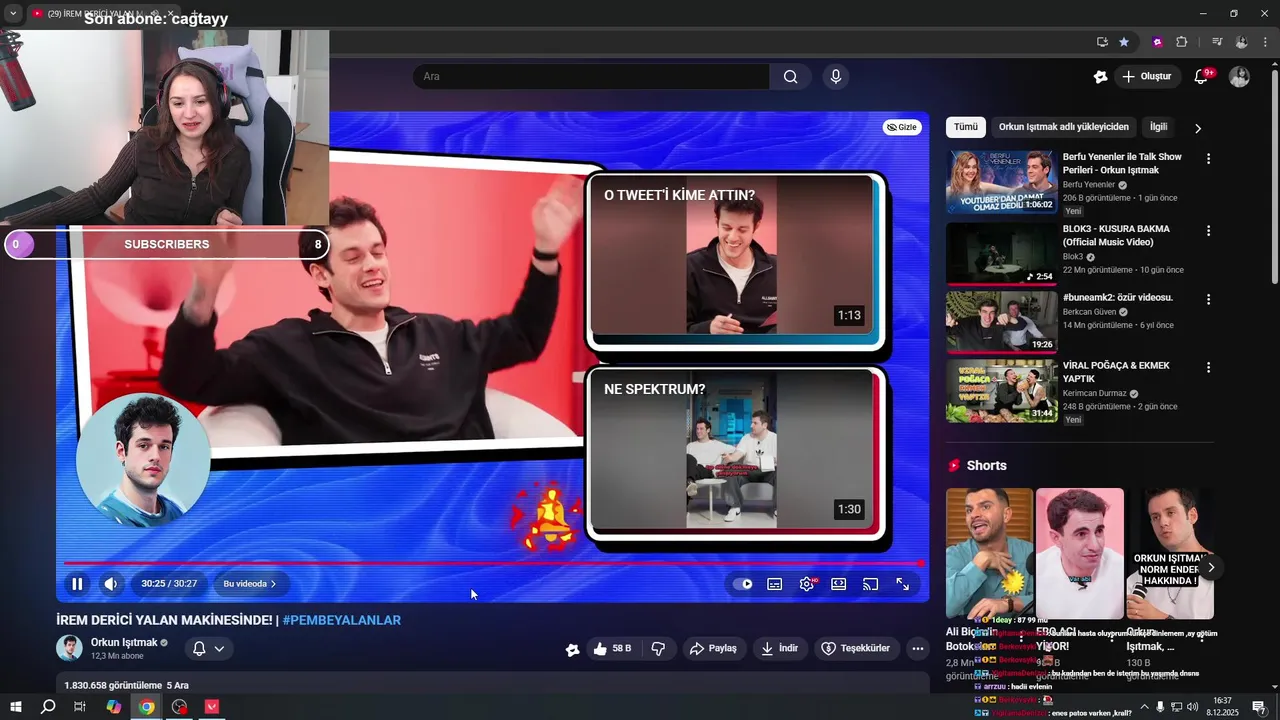Open the tab search dropdown arrow
The height and width of the screenshot is (720, 1280).
tap(13, 13)
